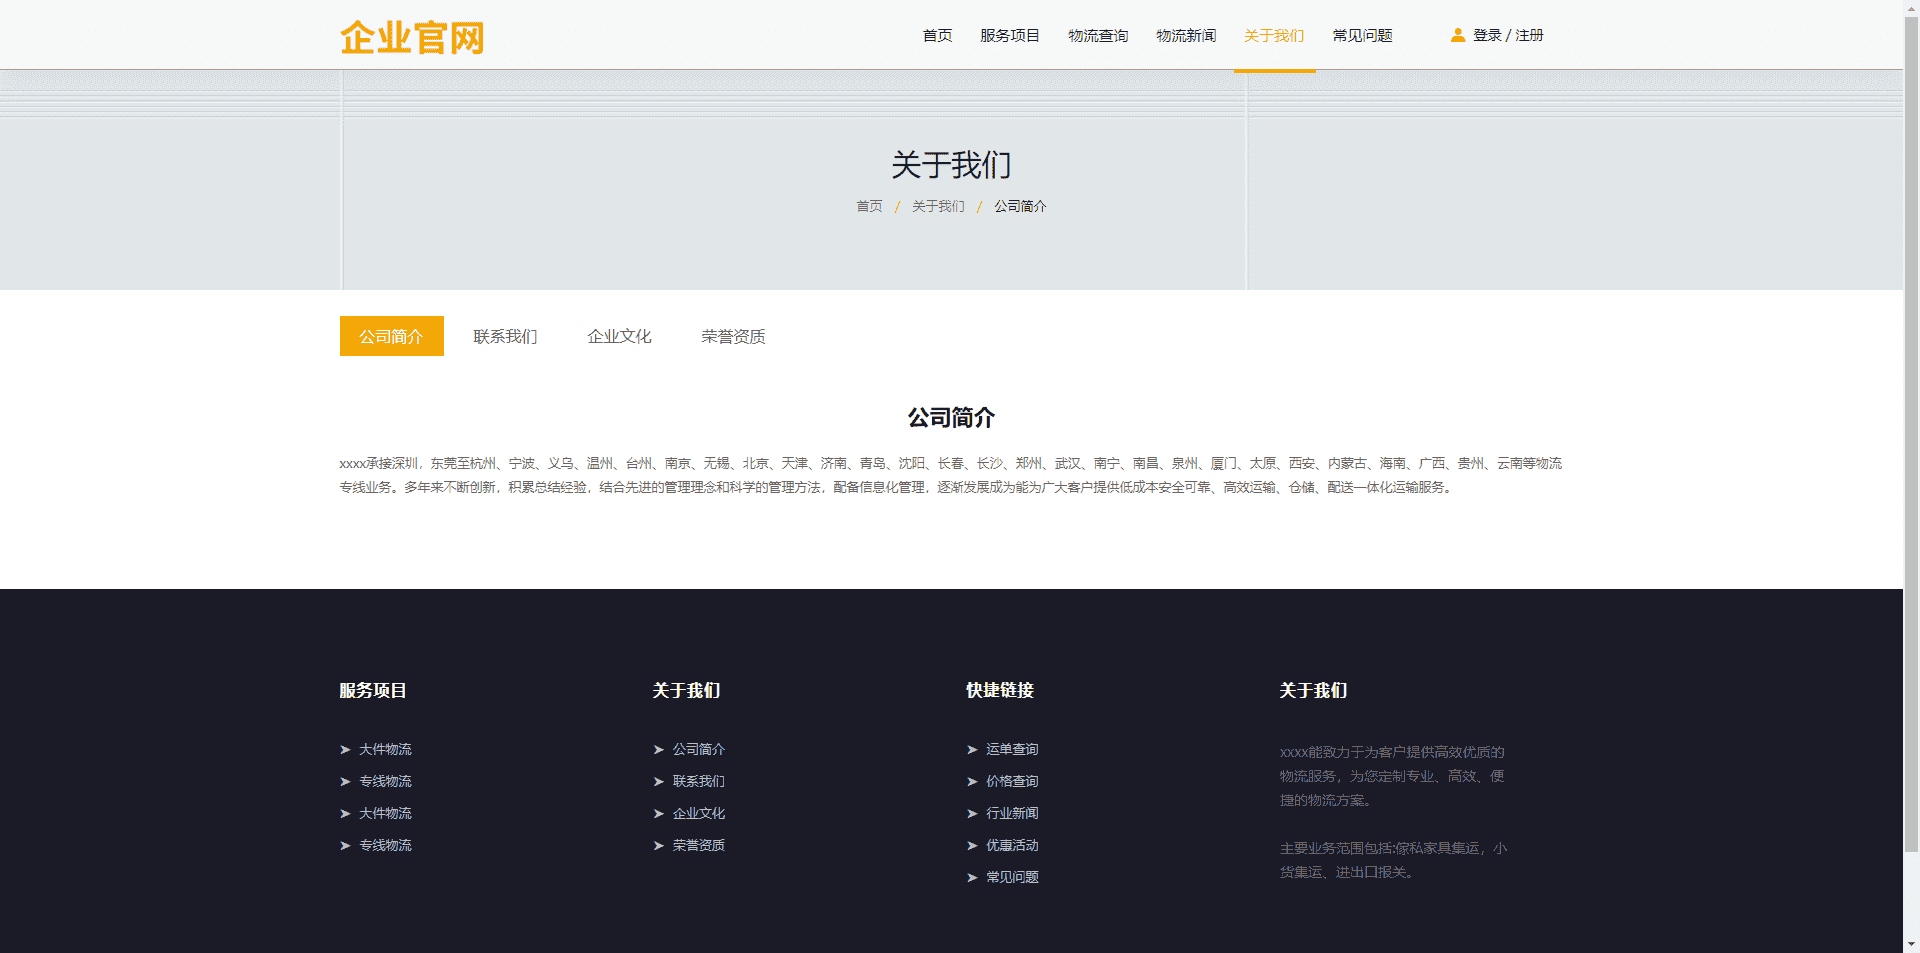1920x953 pixels.
Task: Click arrow icon beside footer 常见问题
Action: (972, 877)
